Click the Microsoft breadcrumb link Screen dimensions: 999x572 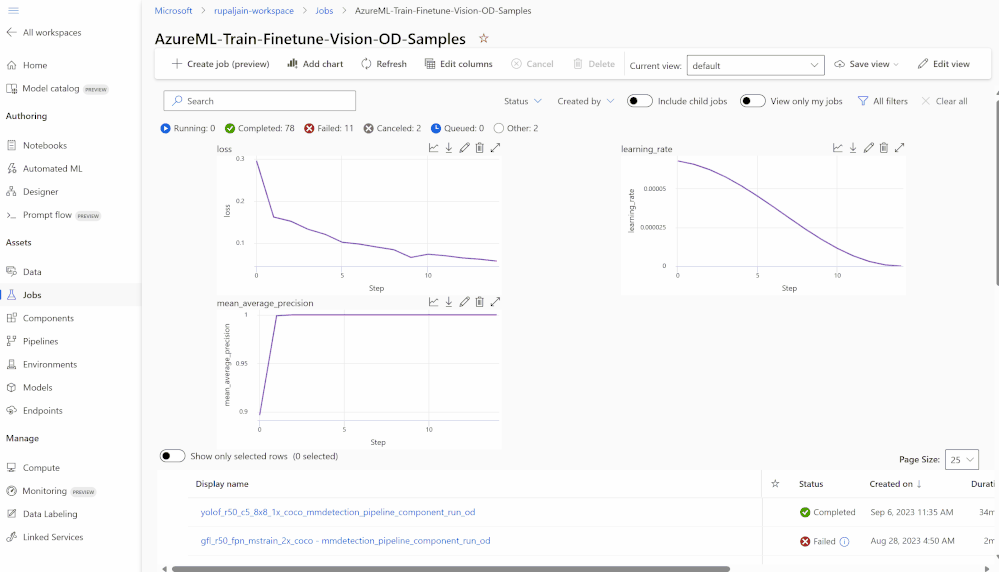(173, 11)
